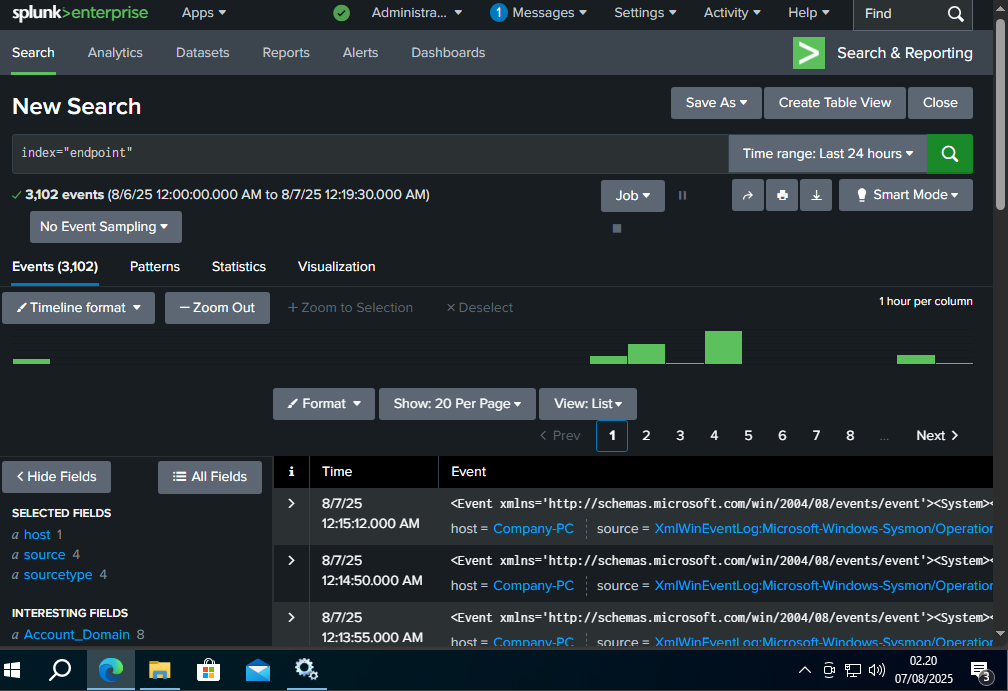Open the Format dropdown above events
Screen dimensions: 1008x691
pos(323,404)
